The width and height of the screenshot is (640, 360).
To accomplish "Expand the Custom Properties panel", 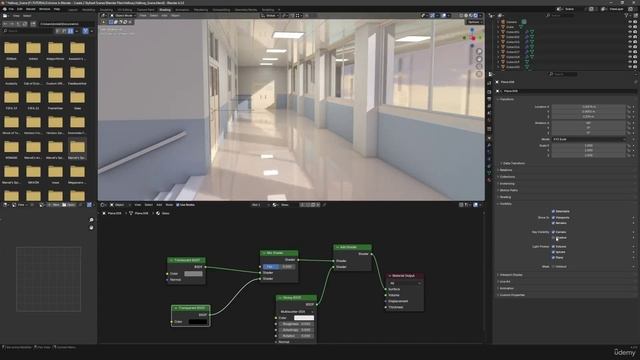I will tap(511, 295).
